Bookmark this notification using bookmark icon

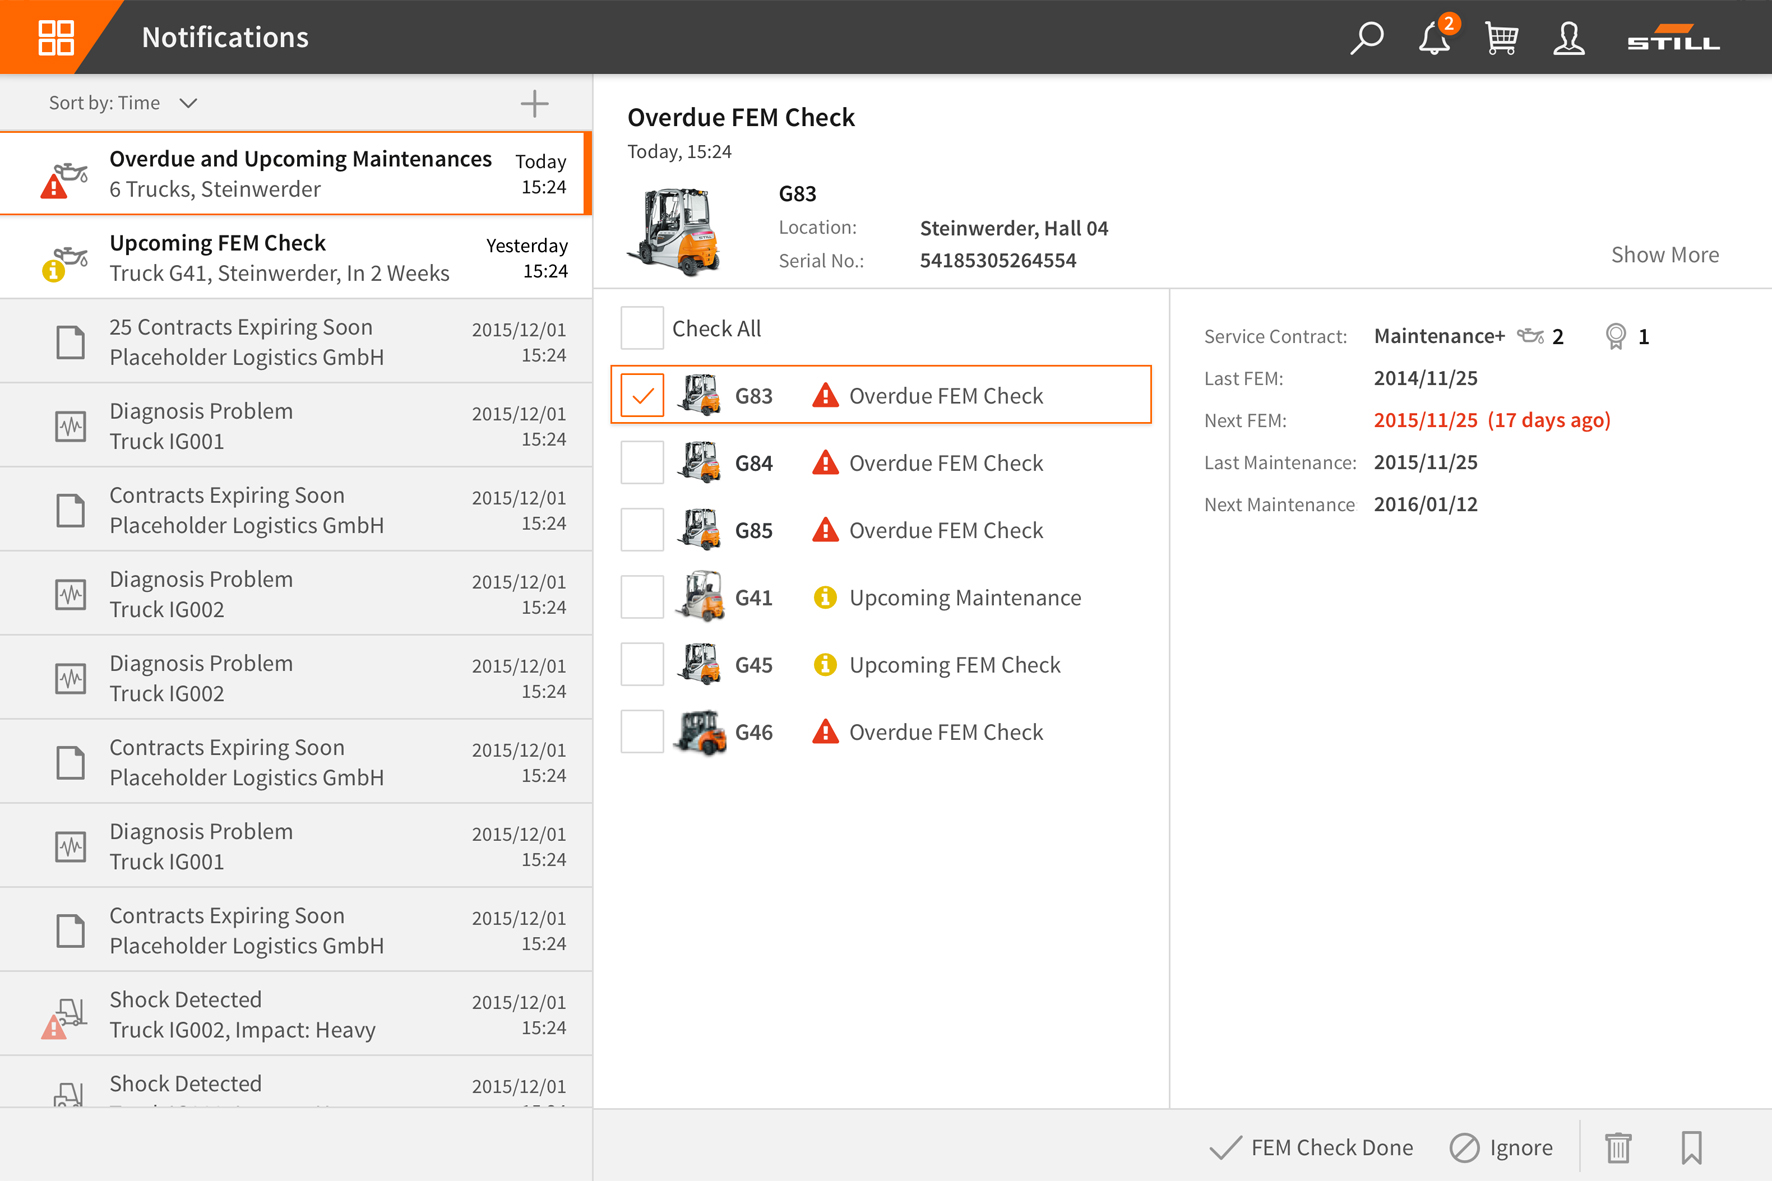pyautogui.click(x=1691, y=1147)
